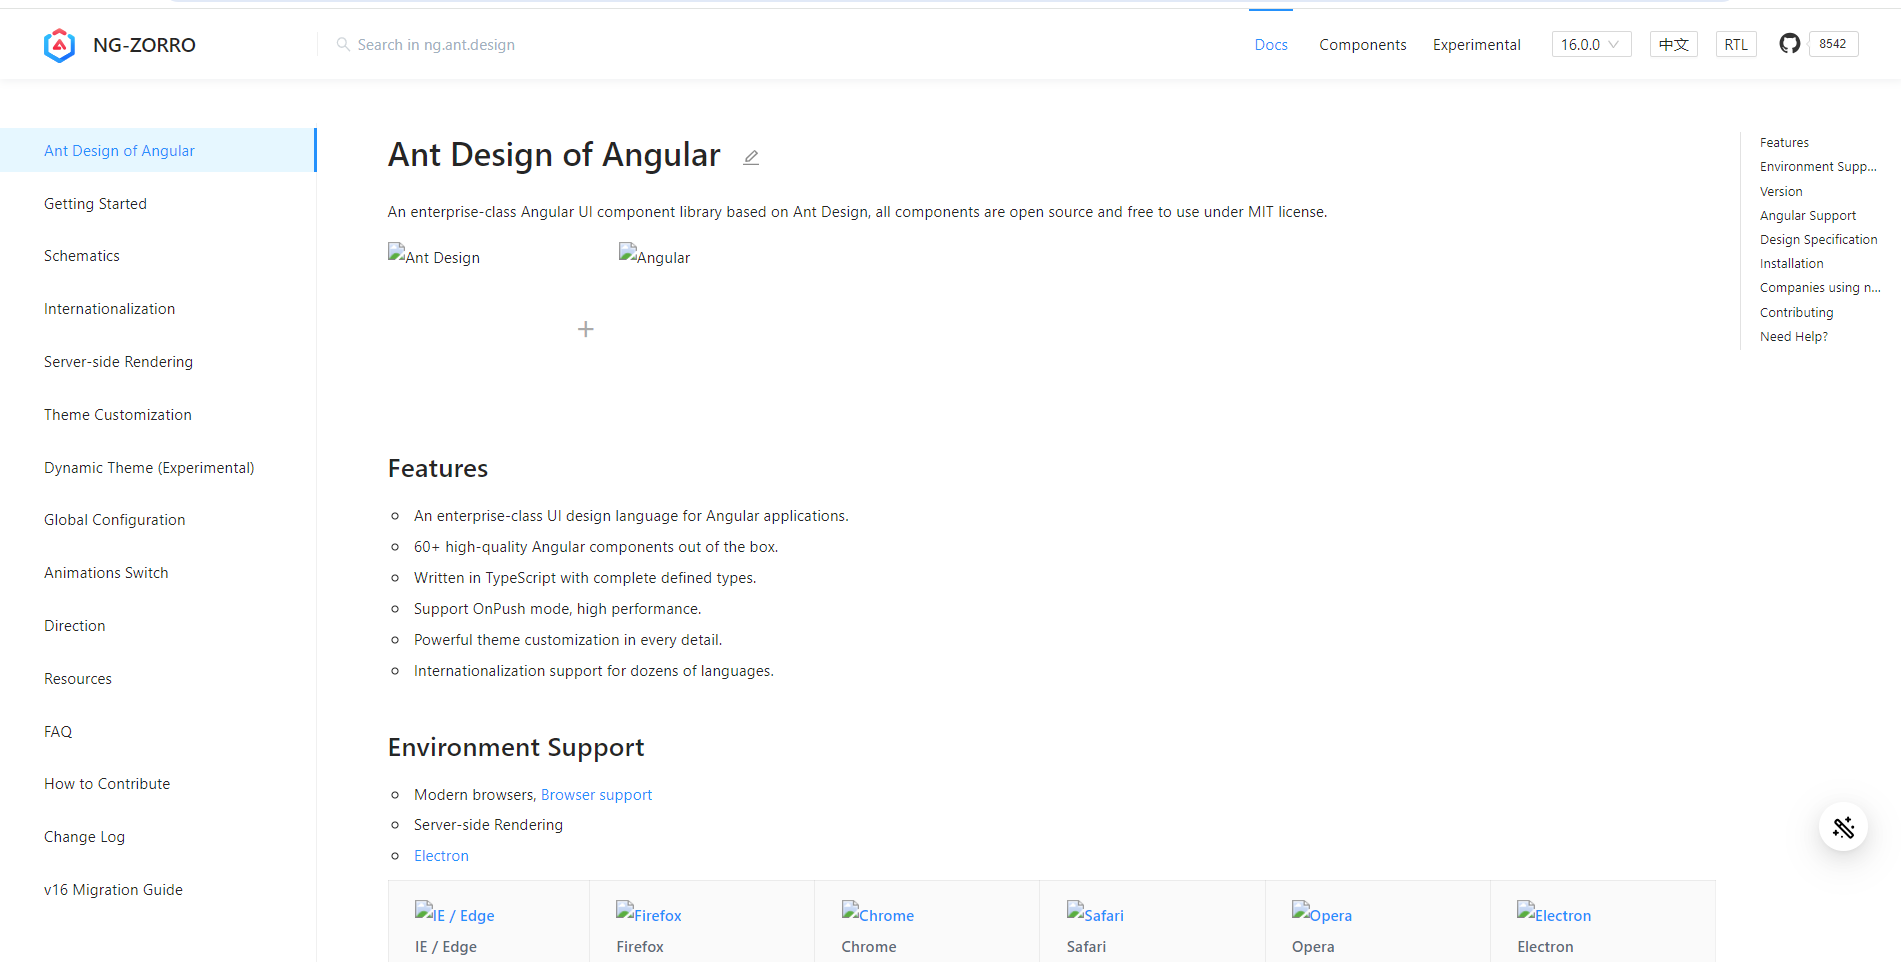1901x962 pixels.
Task: Click the search magnifier icon
Action: pyautogui.click(x=343, y=44)
